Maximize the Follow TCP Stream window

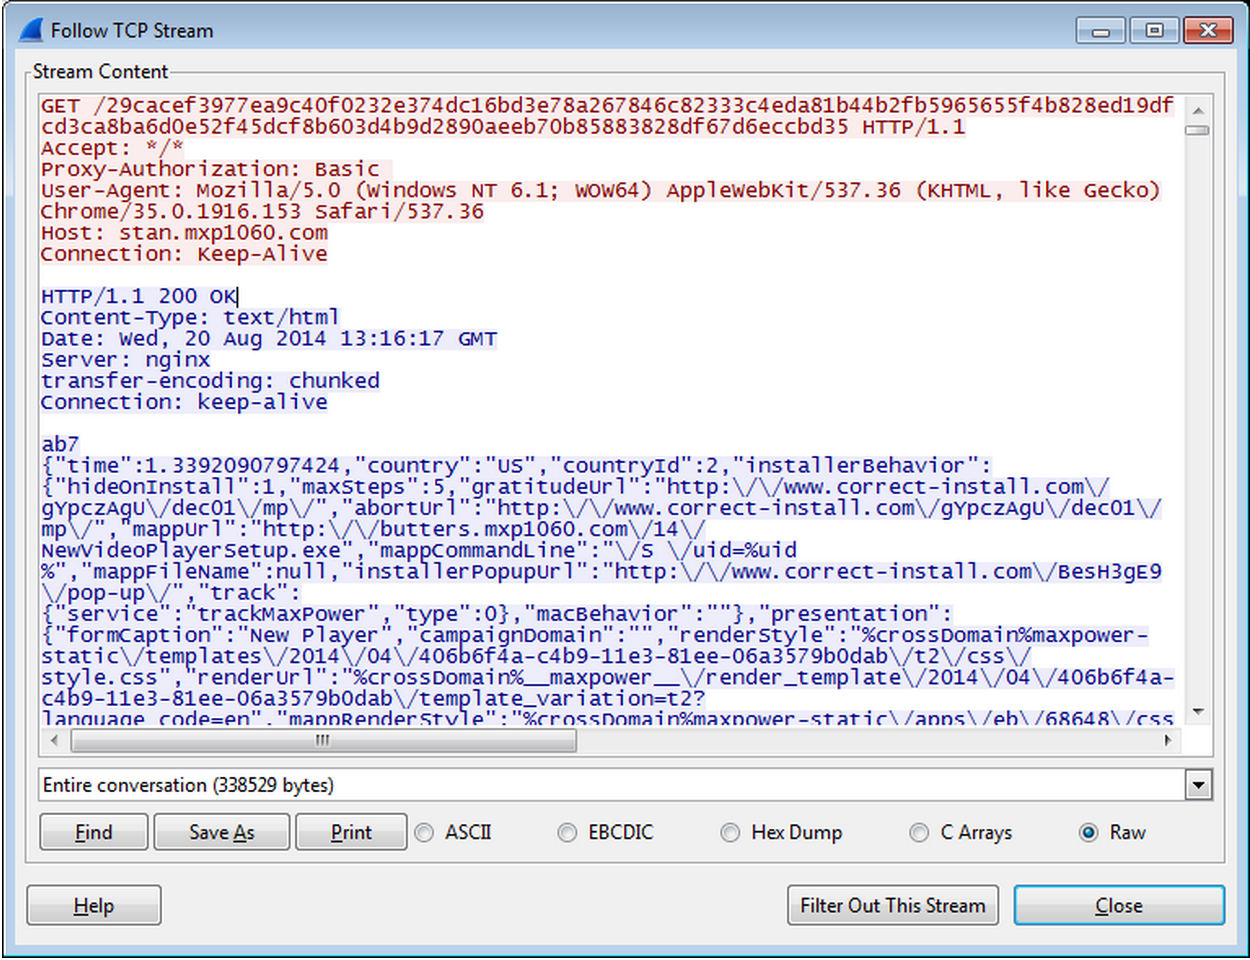pos(1154,31)
